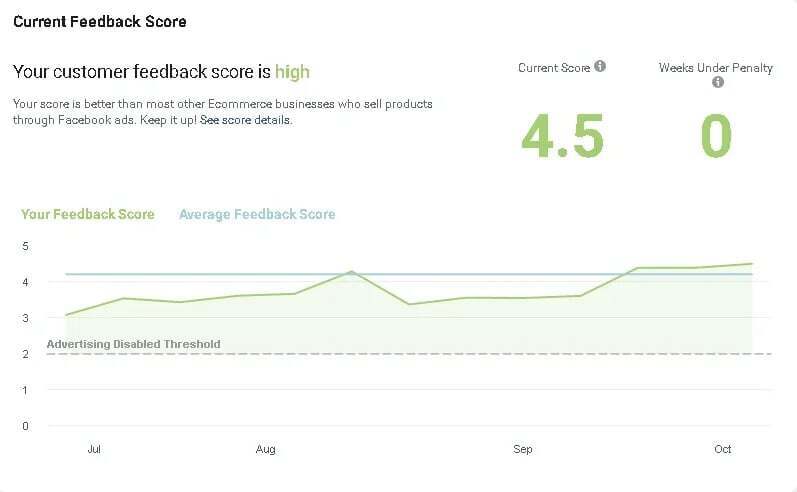This screenshot has height=492, width=797.
Task: Click the Jul label on the x-axis
Action: pyautogui.click(x=94, y=449)
